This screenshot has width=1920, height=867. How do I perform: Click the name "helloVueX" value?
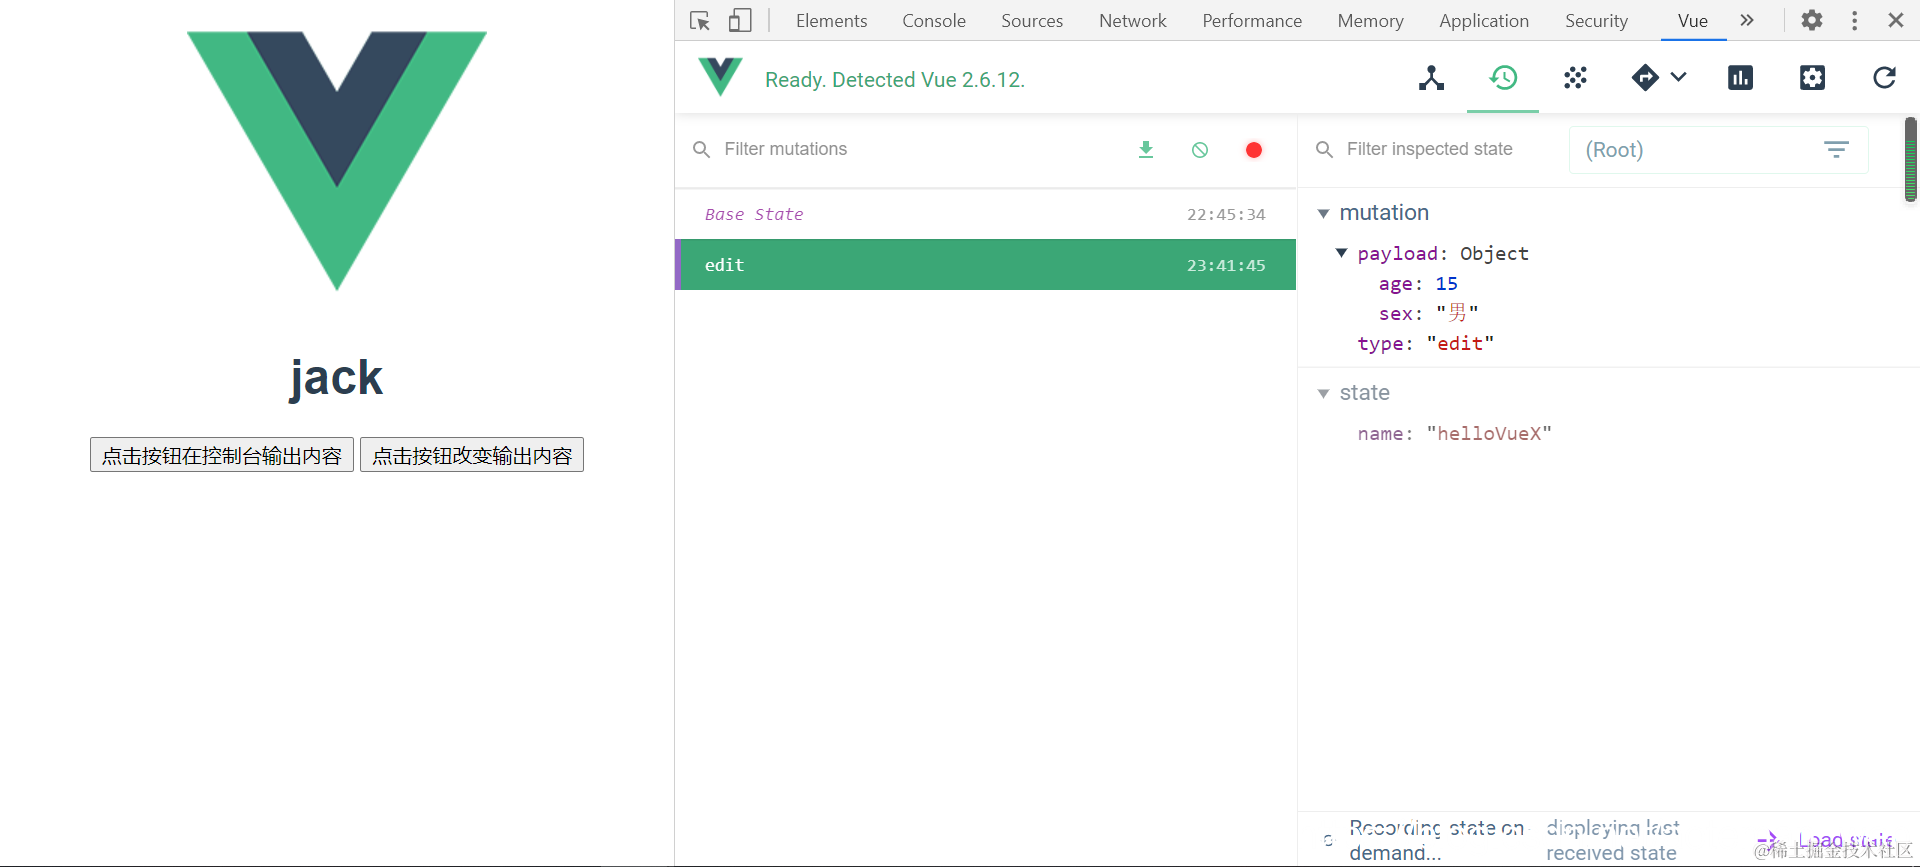tap(1489, 433)
